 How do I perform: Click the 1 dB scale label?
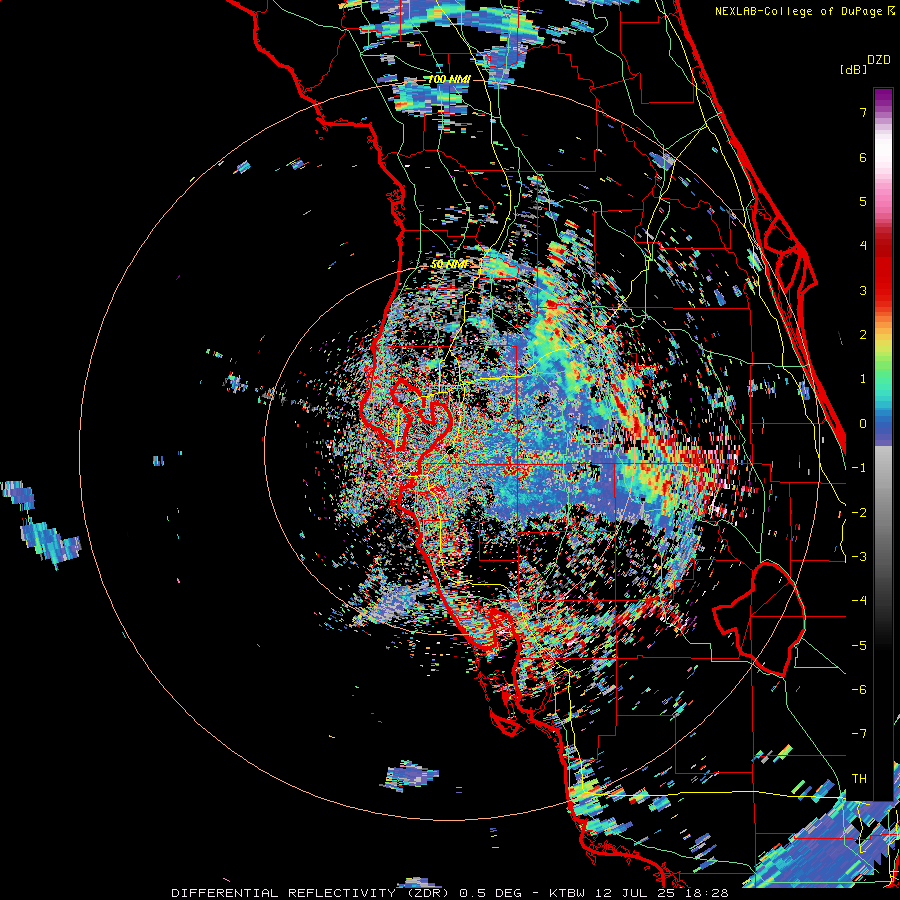pos(863,379)
